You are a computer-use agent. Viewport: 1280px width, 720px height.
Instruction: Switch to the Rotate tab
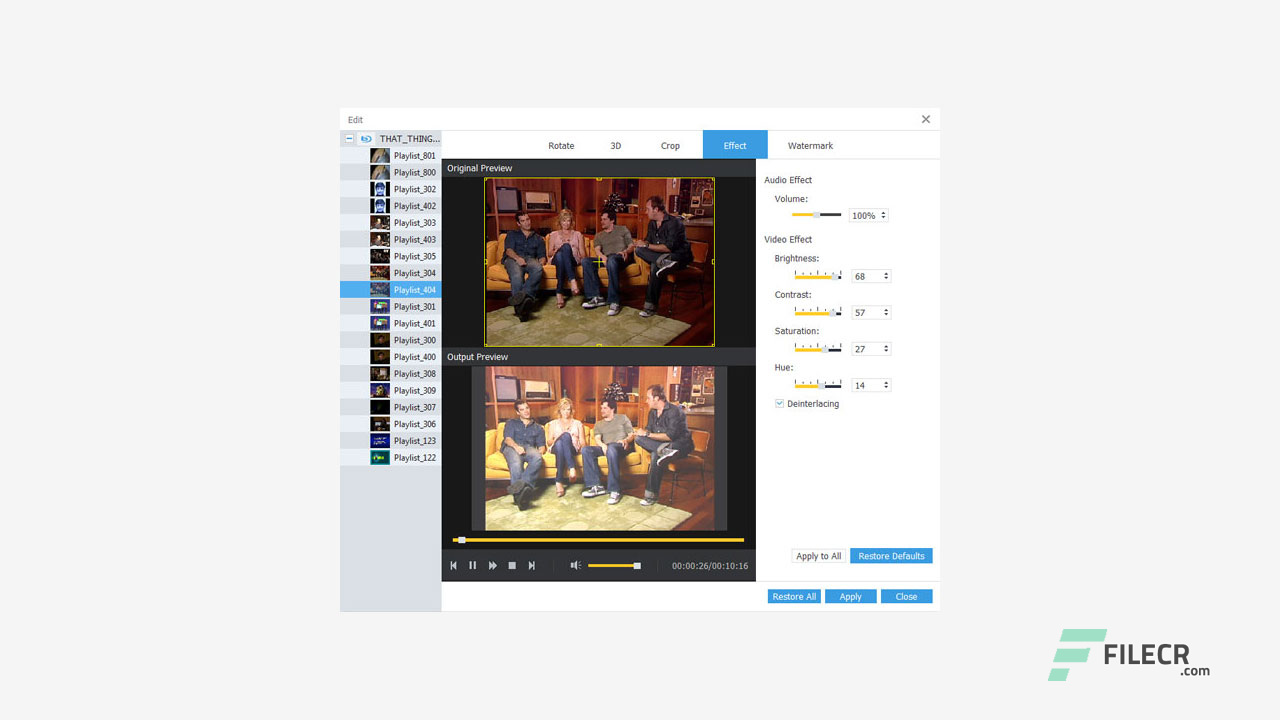(x=561, y=146)
